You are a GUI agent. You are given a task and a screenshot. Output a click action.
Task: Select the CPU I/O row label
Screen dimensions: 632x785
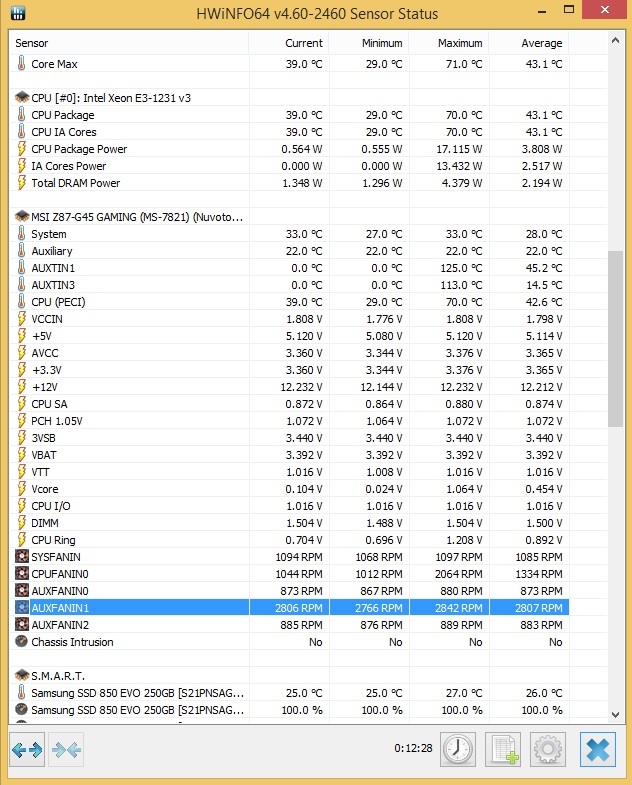(x=51, y=507)
